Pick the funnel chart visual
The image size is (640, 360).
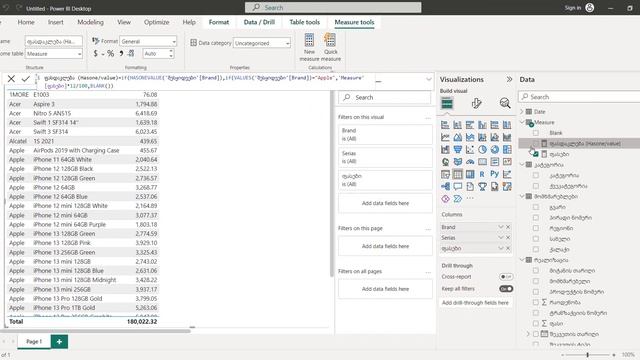click(x=458, y=150)
